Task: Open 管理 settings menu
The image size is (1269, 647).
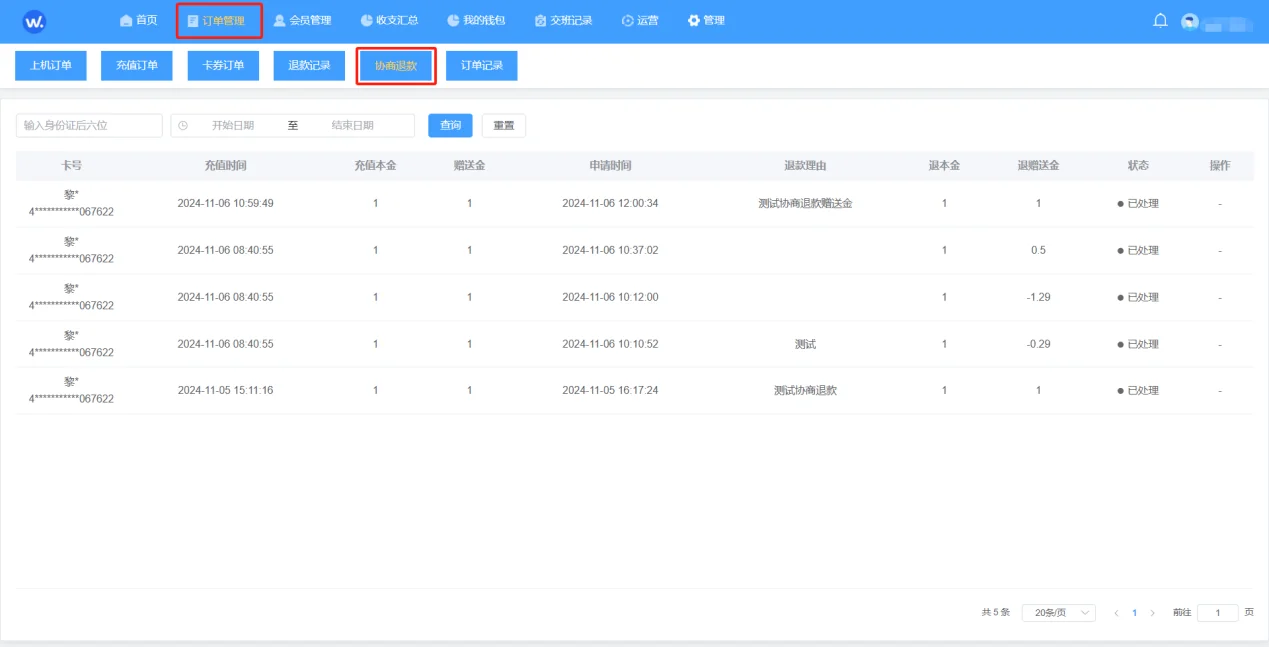Action: [706, 21]
